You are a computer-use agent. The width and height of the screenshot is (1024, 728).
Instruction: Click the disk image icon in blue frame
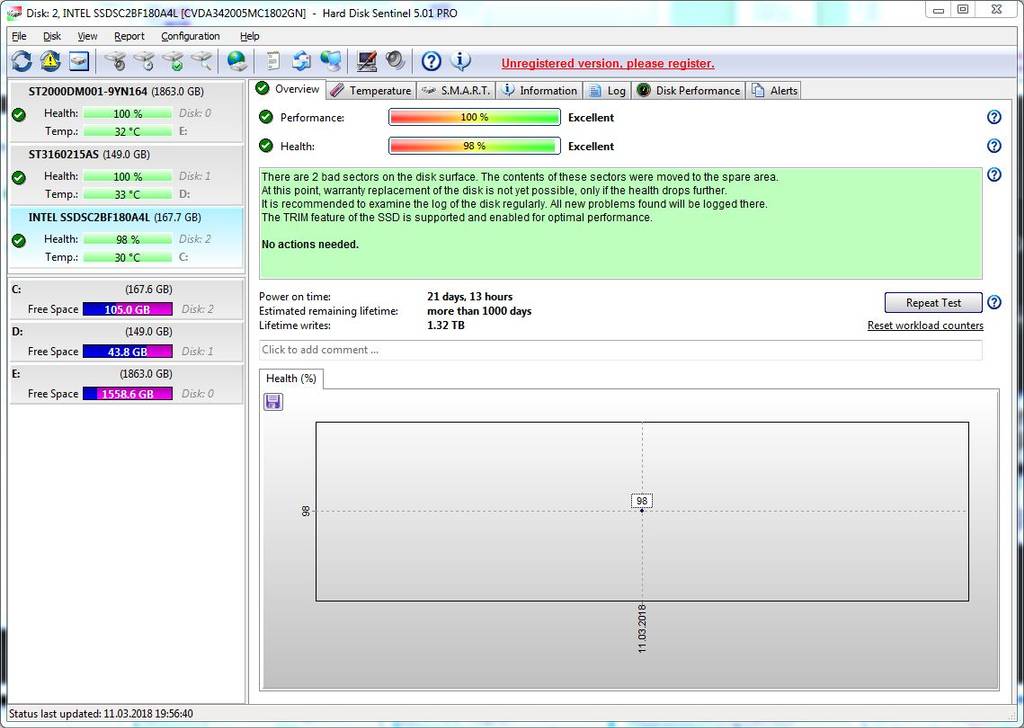click(x=79, y=61)
